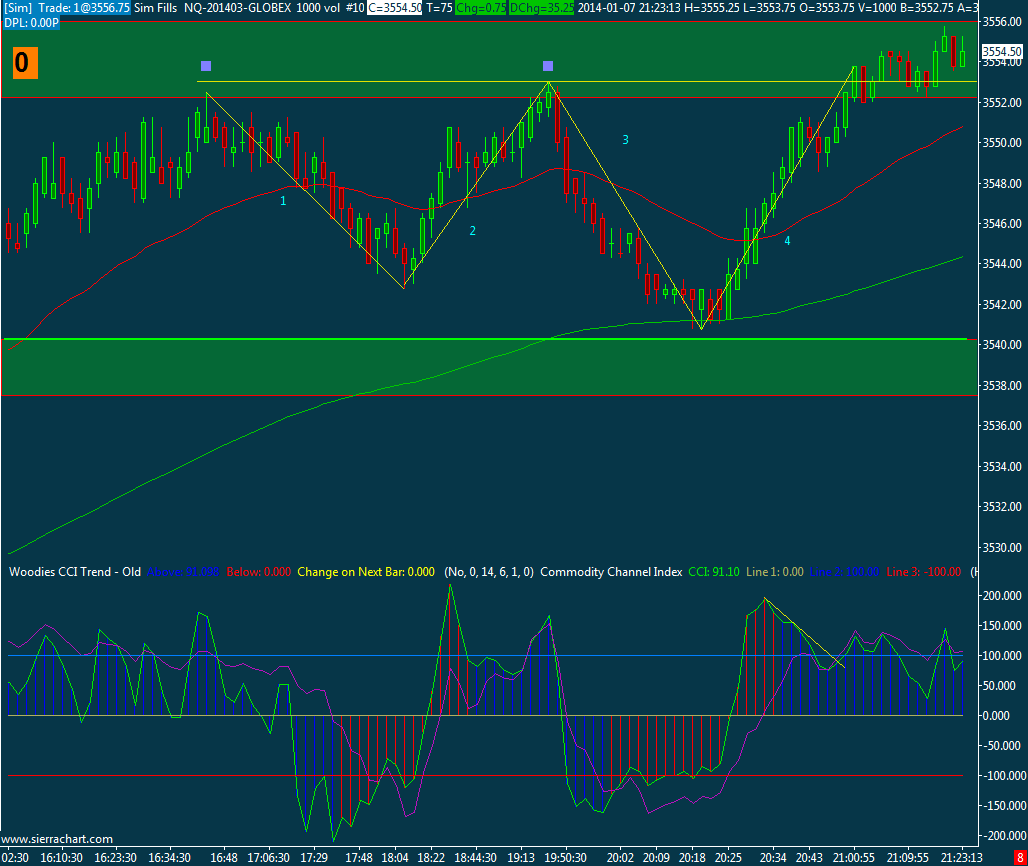Select the cyan wave label 2
Screen dimensions: 1028x866
pyautogui.click(x=473, y=231)
